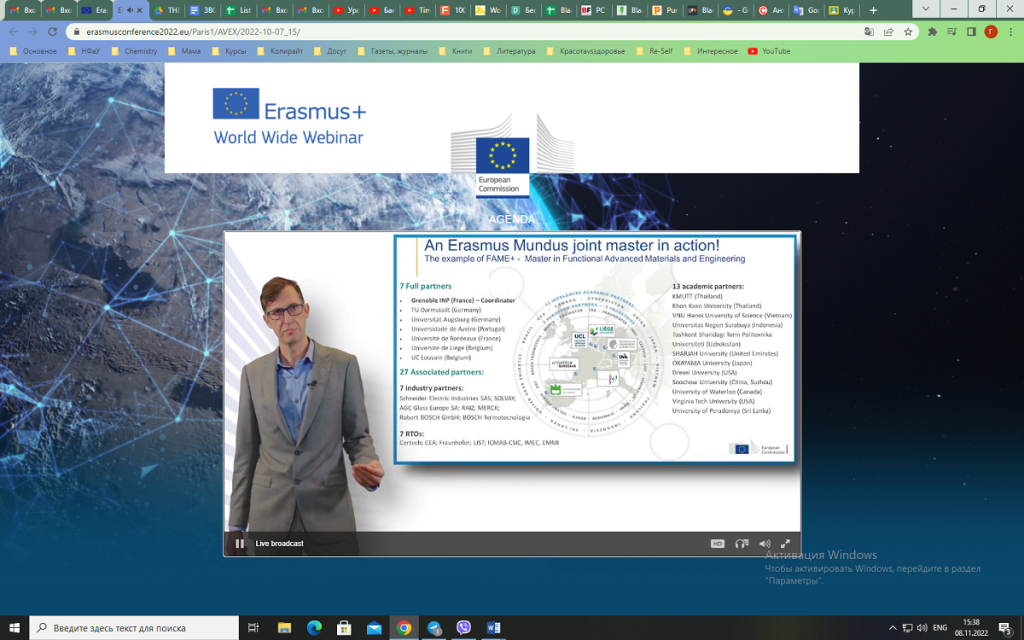The height and width of the screenshot is (640, 1024).
Task: Open the Extensions puzzle menu
Action: [932, 31]
